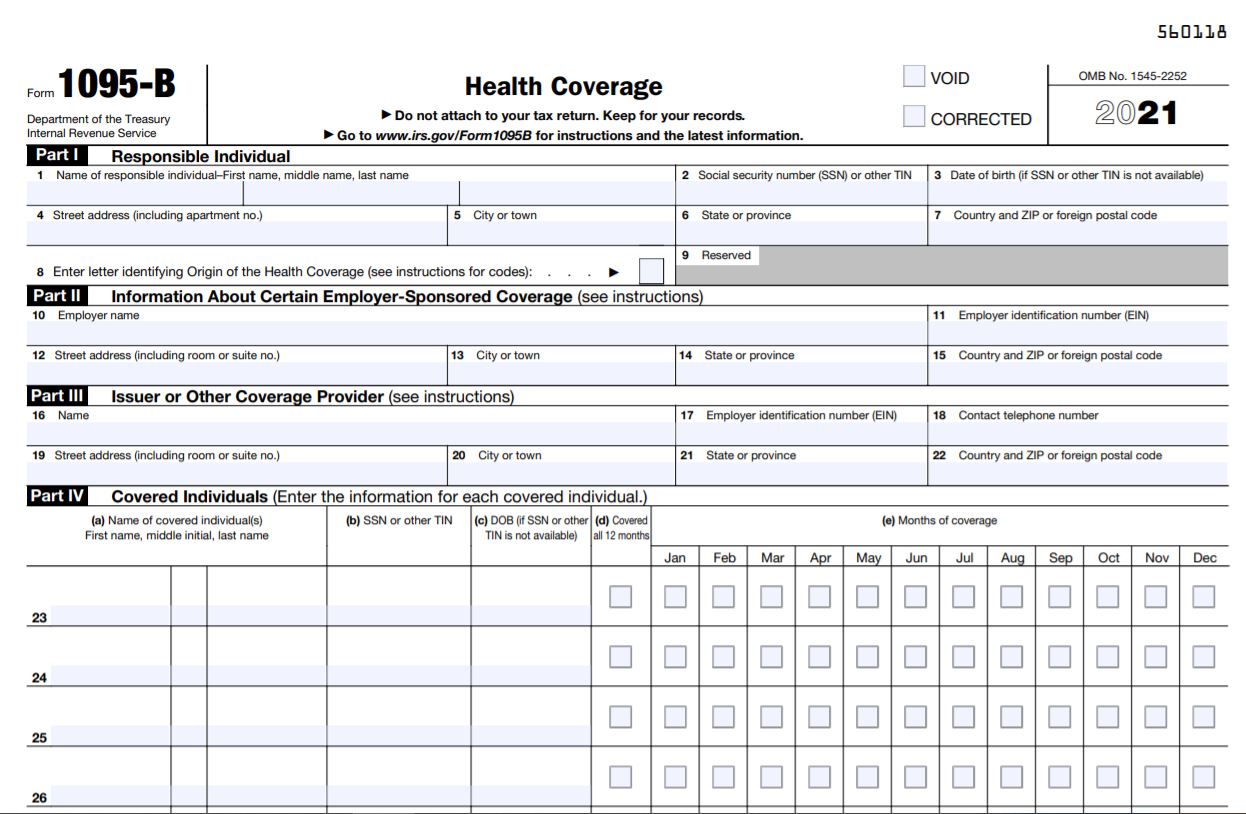Click the 'Internal Revenue Service' text
Viewport: 1246px width, 814px height.
coord(92,133)
